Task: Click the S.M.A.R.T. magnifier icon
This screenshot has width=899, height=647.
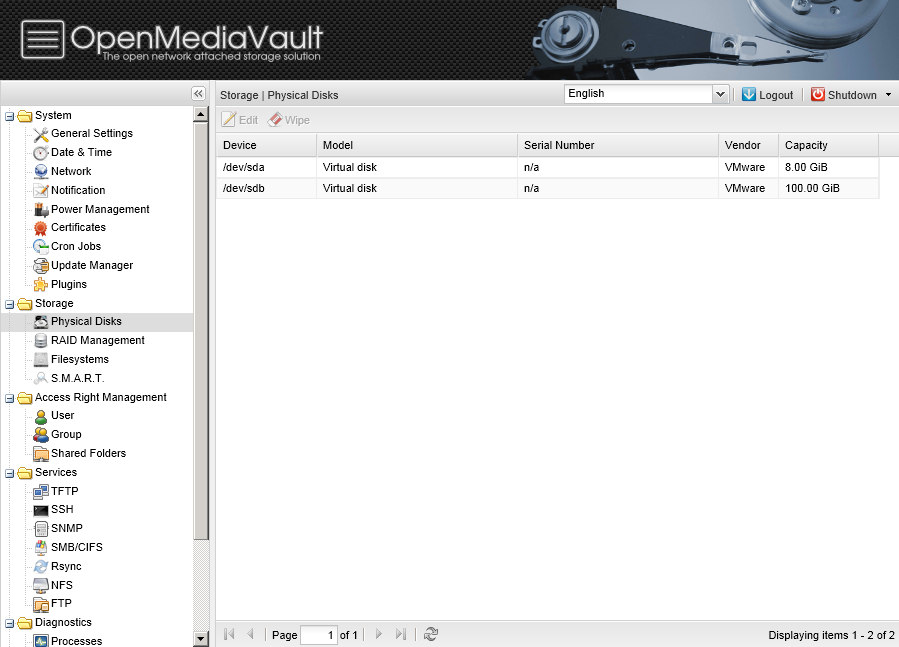Action: tap(41, 379)
